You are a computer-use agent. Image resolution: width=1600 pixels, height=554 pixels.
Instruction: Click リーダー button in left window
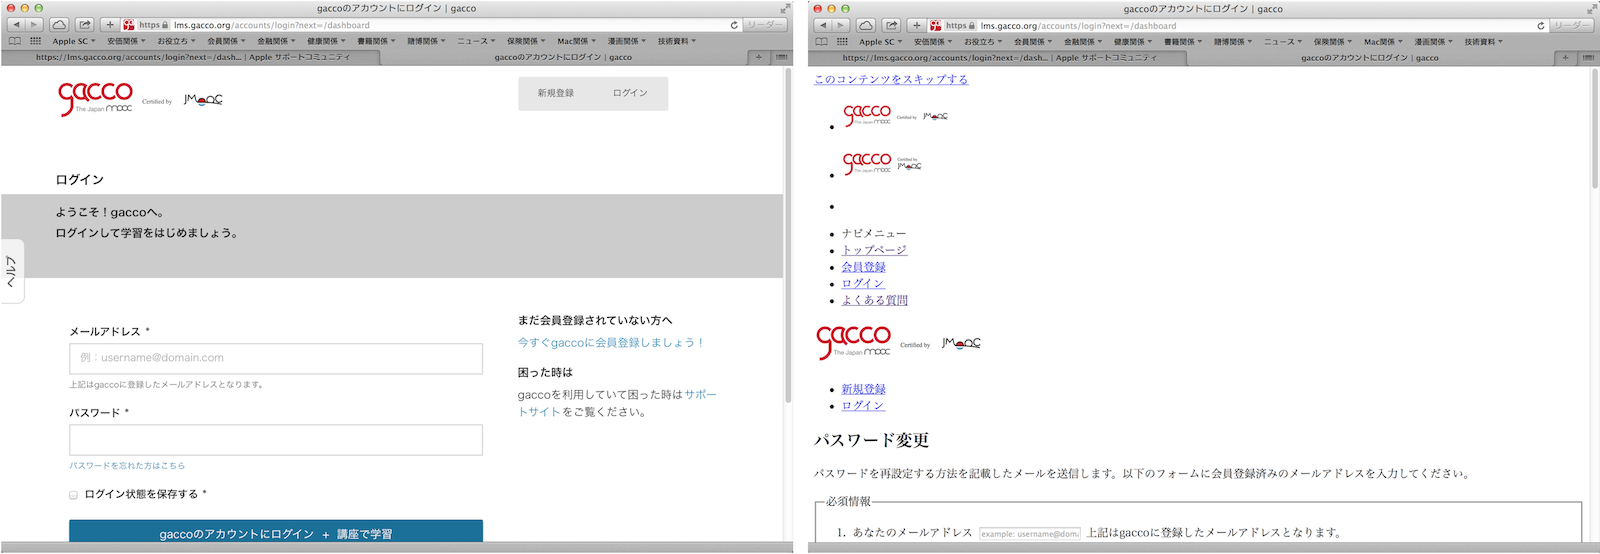tap(765, 25)
